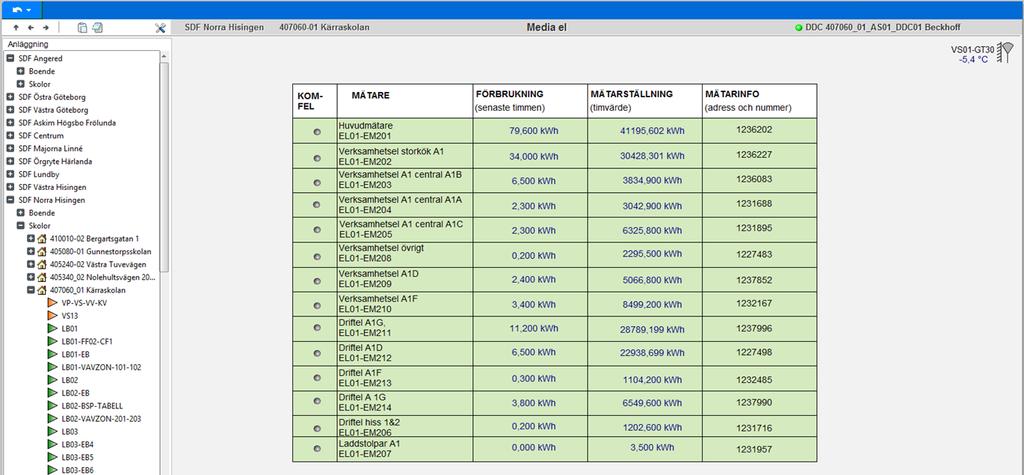Select the Anläggning panel tab
This screenshot has height=475, width=1024.
pos(28,44)
